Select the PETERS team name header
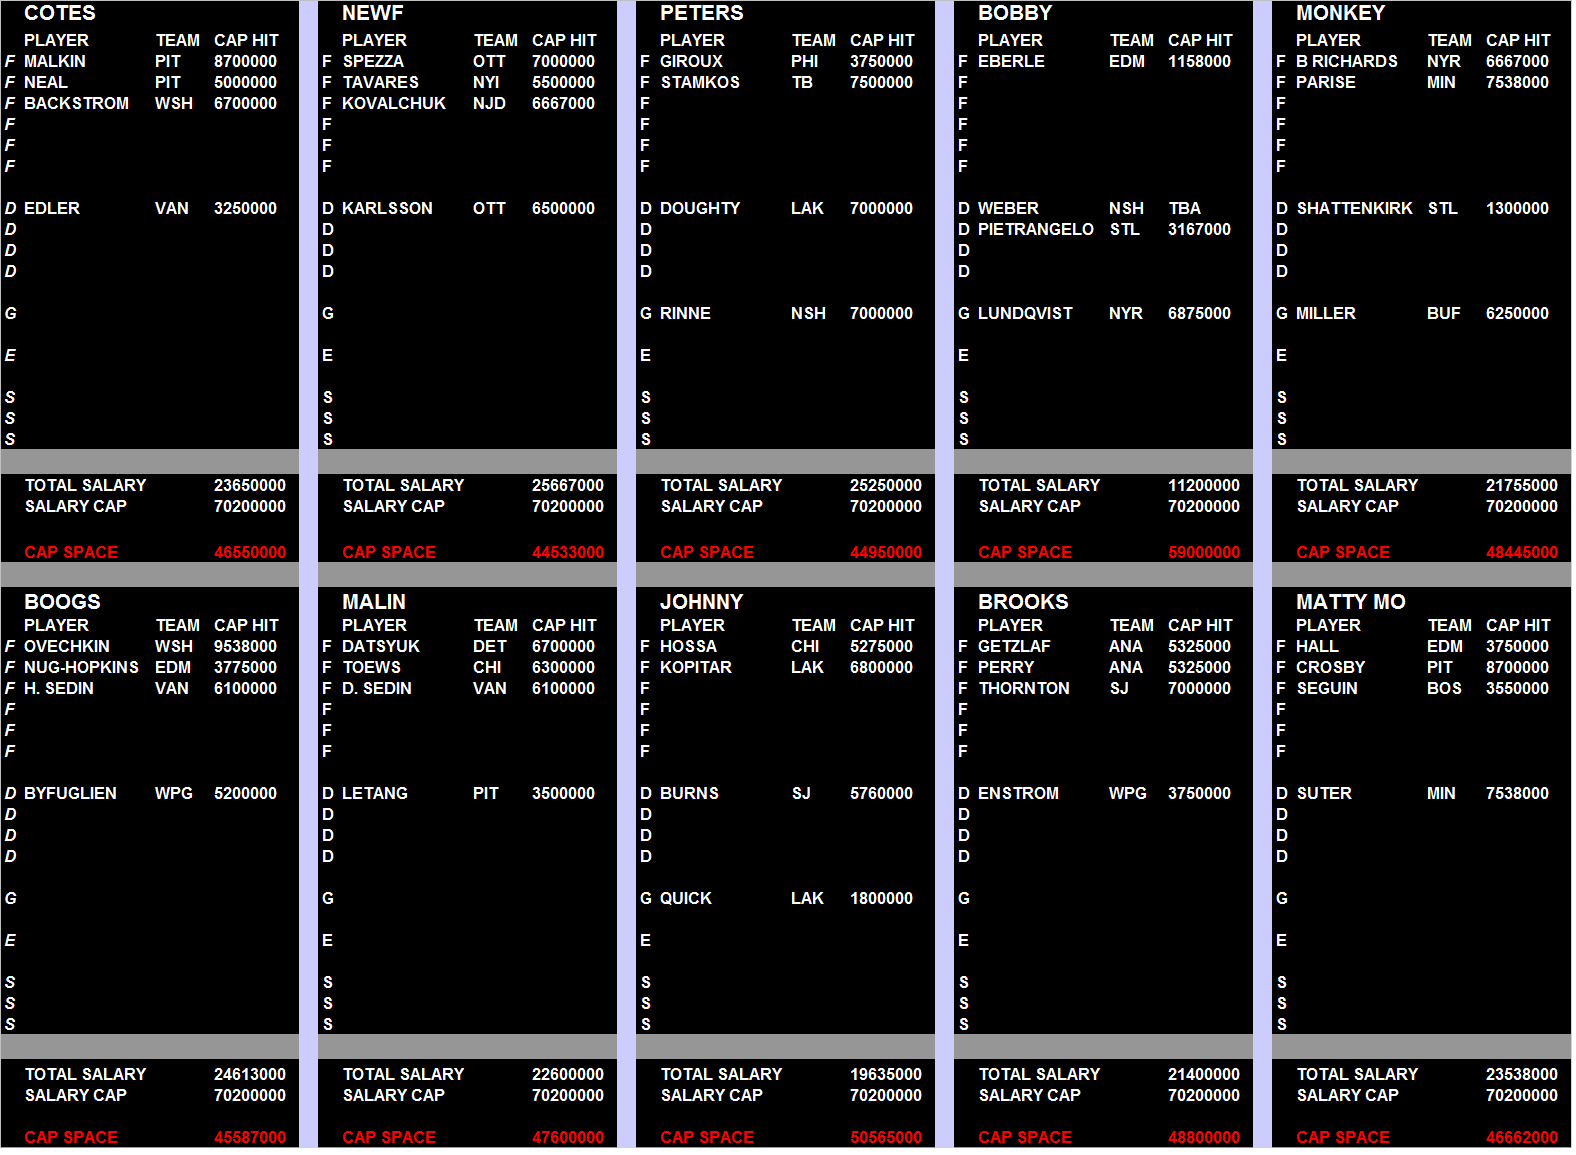The width and height of the screenshot is (1576, 1155). 701,13
